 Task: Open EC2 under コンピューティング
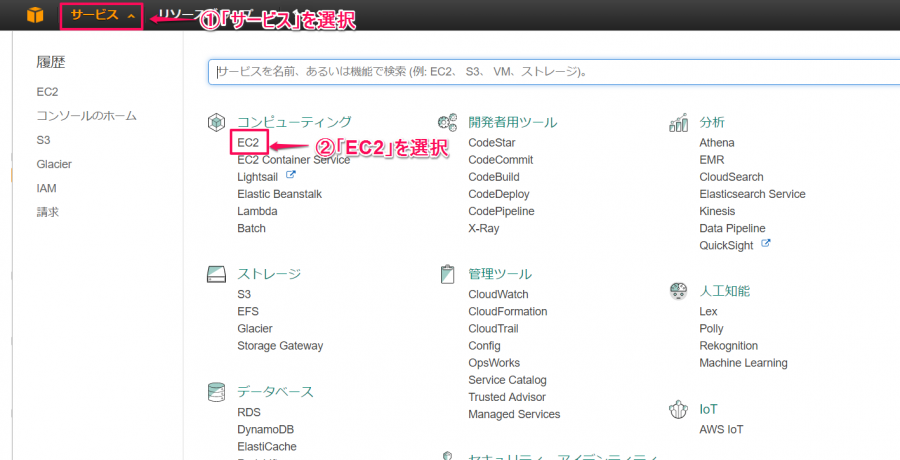[x=249, y=143]
